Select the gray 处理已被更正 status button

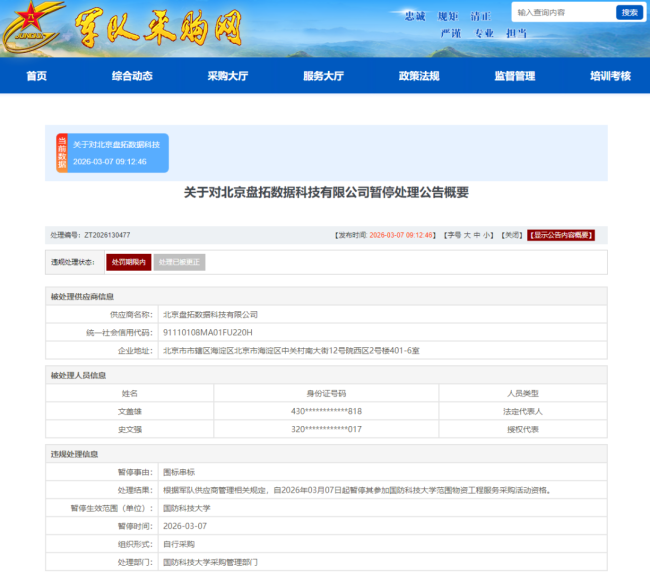click(179, 262)
